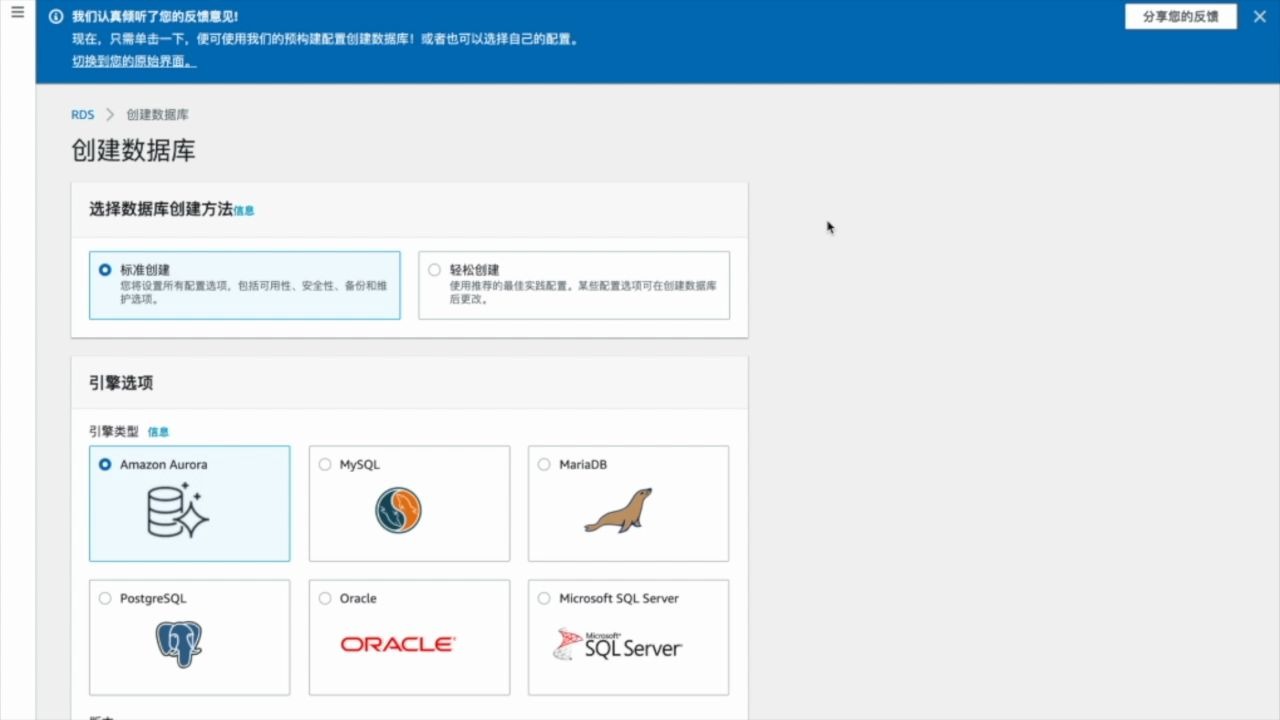This screenshot has width=1280, height=720.
Task: Navigate to RDS via the breadcrumb
Action: point(82,114)
